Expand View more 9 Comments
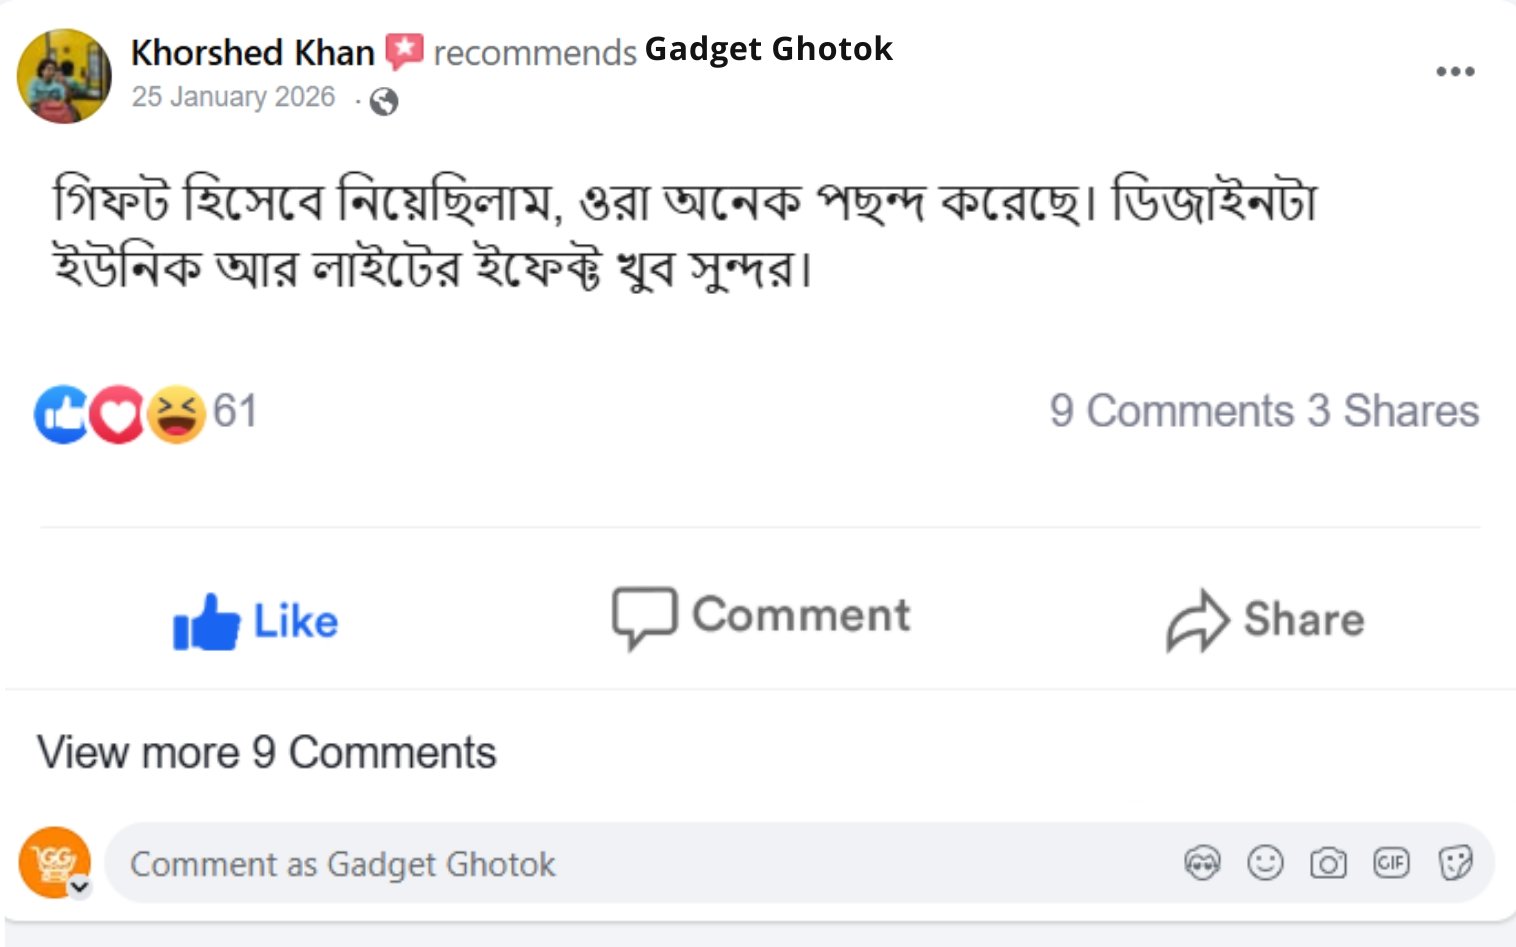Viewport: 1516px width, 947px height. tap(266, 753)
